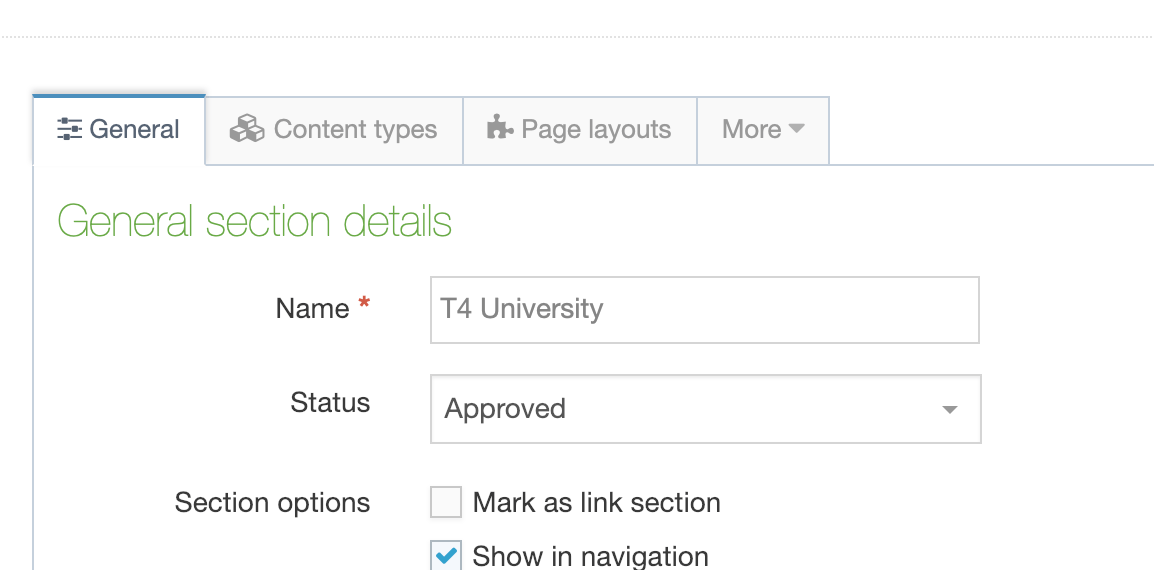Viewport: 1154px width, 570px height.
Task: Click the puzzle piece icon for Page layouts
Action: [498, 129]
